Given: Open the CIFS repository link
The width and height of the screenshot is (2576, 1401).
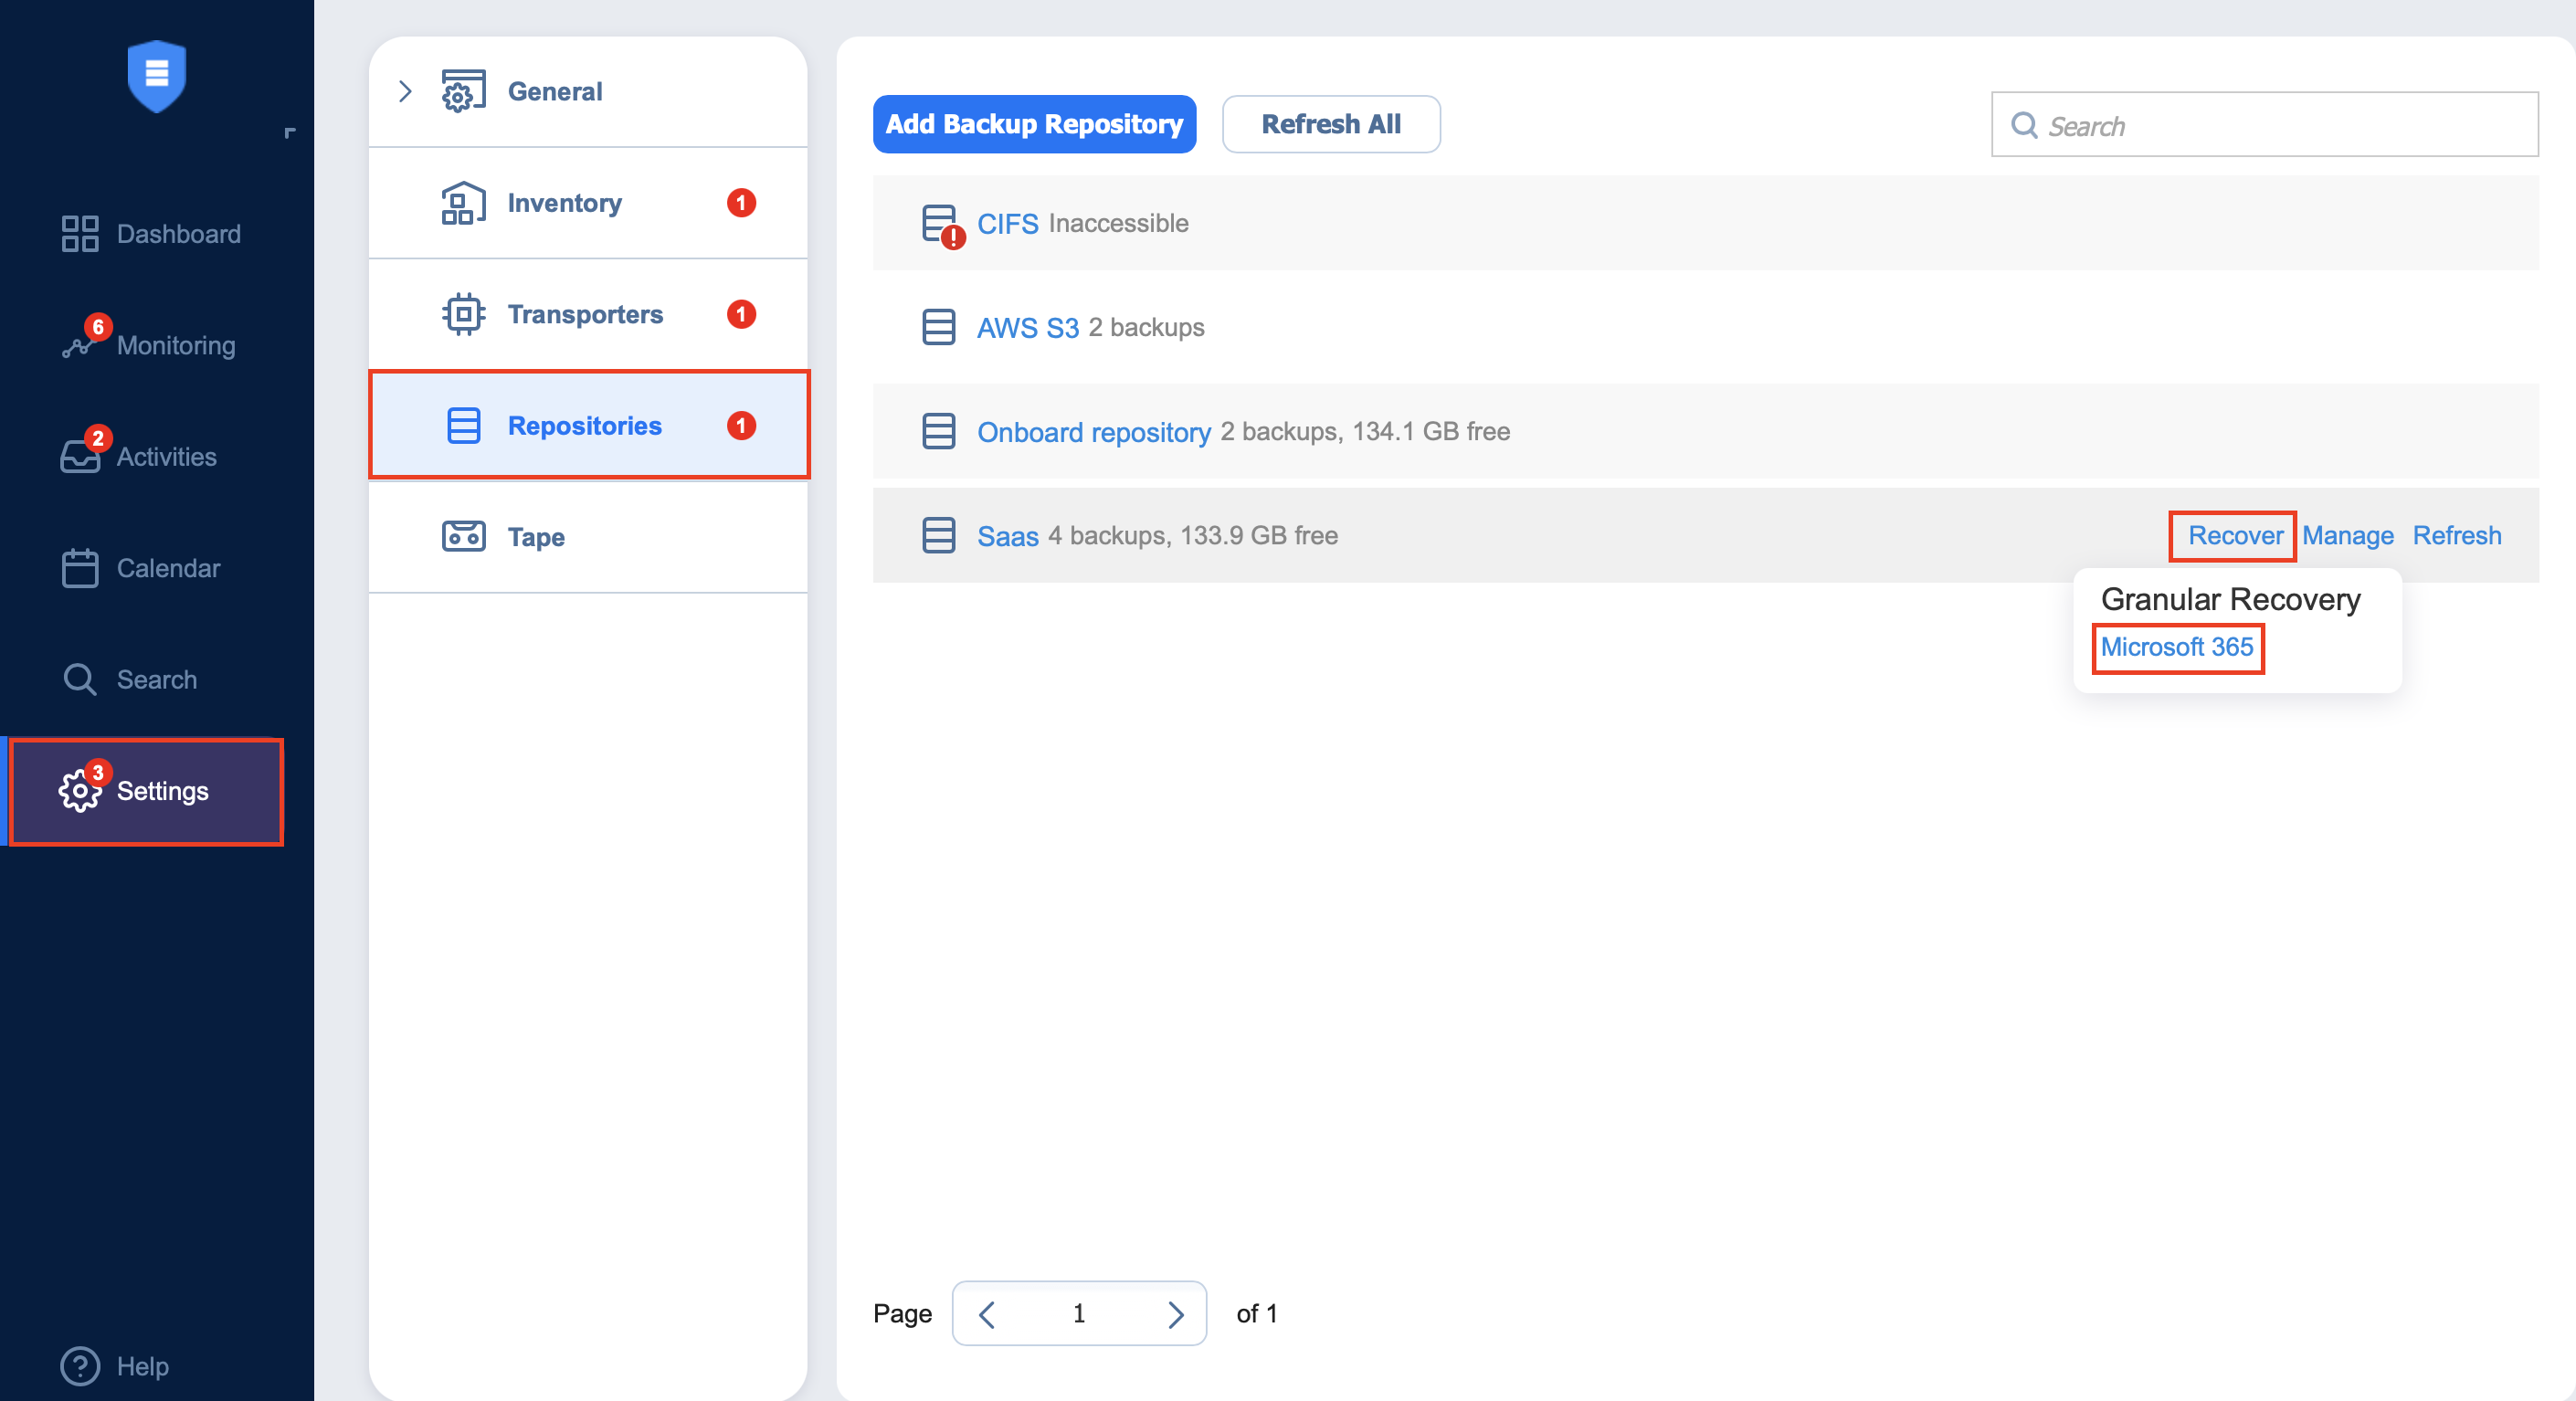Looking at the screenshot, I should (x=1007, y=223).
